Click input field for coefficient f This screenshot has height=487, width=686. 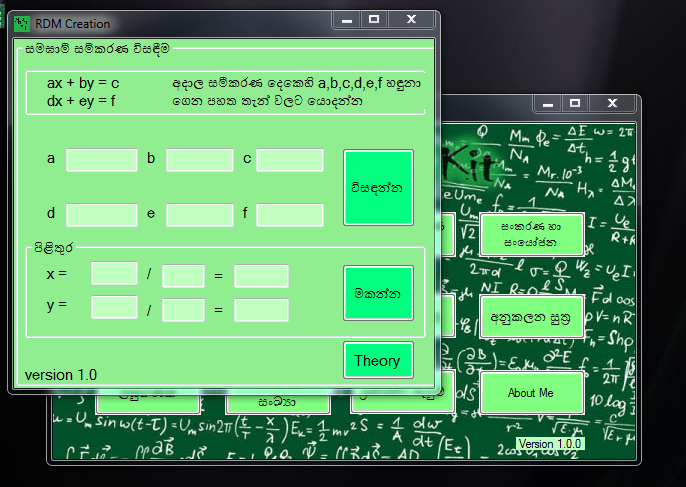(x=290, y=215)
